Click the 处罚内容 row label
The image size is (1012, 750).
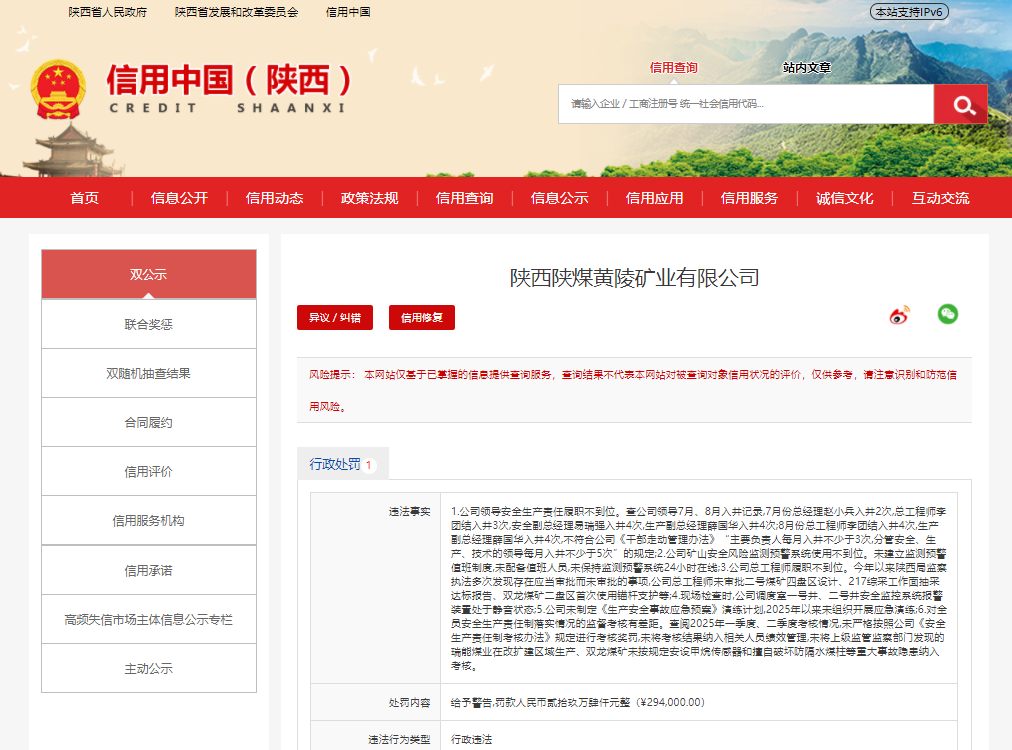click(x=409, y=702)
